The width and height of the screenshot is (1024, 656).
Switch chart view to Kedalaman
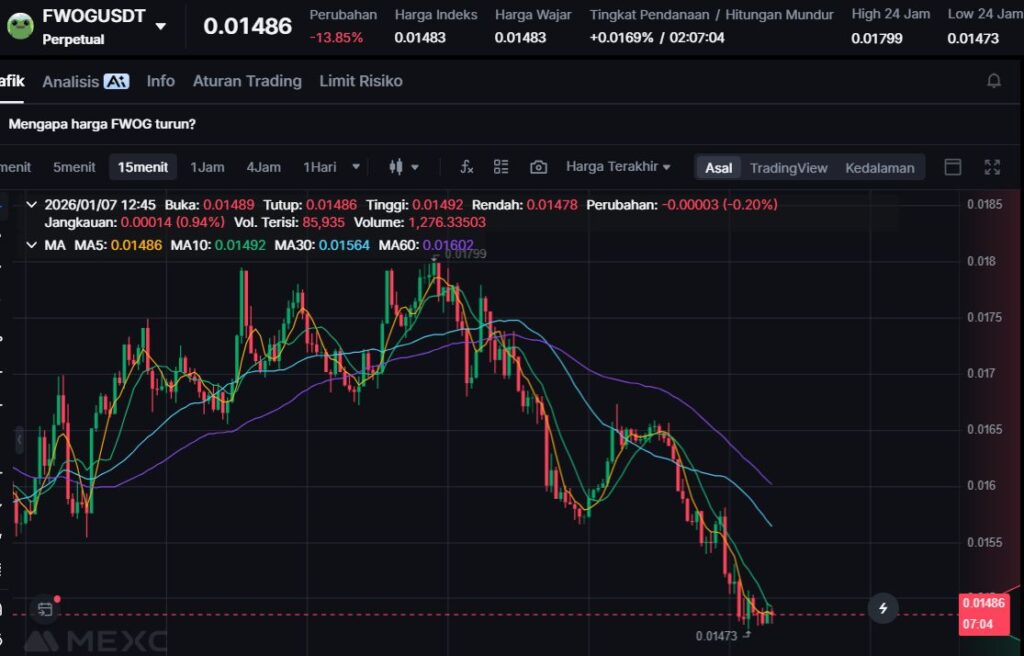tap(879, 168)
